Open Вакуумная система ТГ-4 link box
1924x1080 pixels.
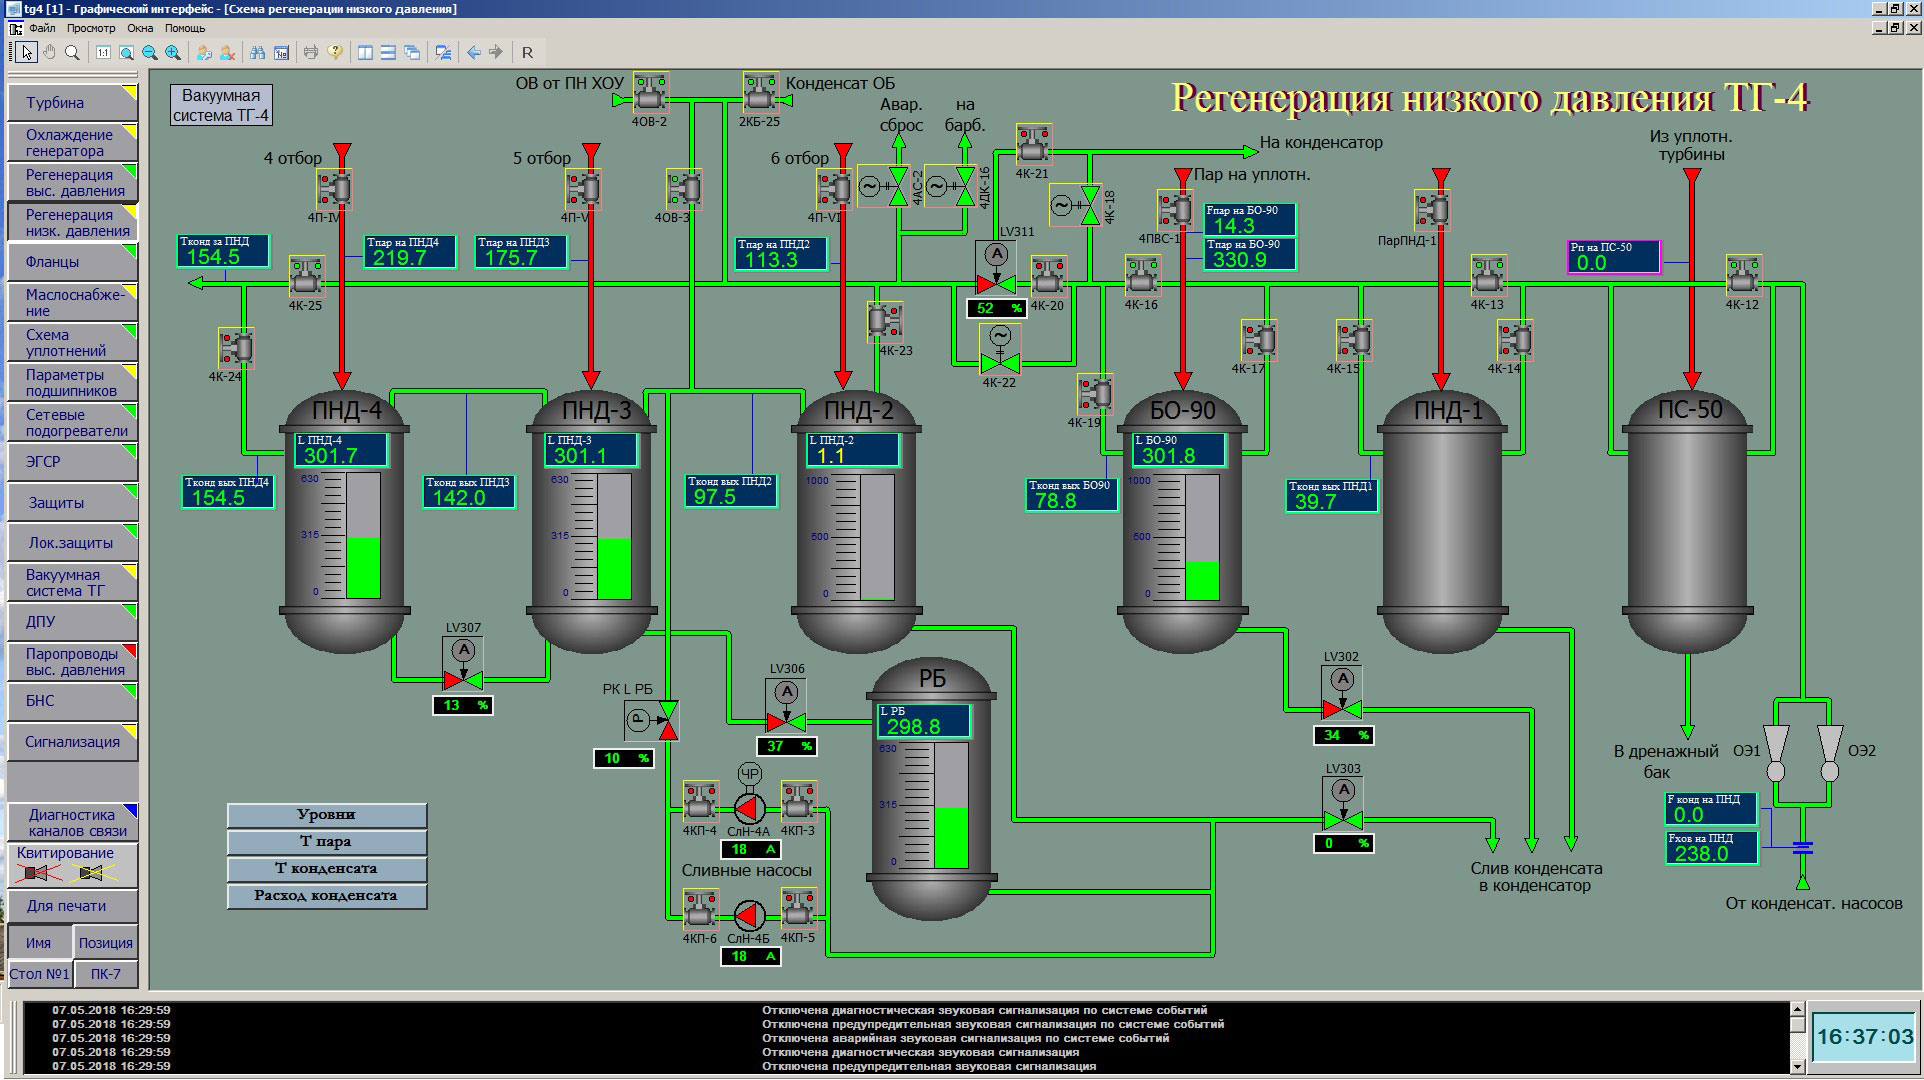pos(221,105)
